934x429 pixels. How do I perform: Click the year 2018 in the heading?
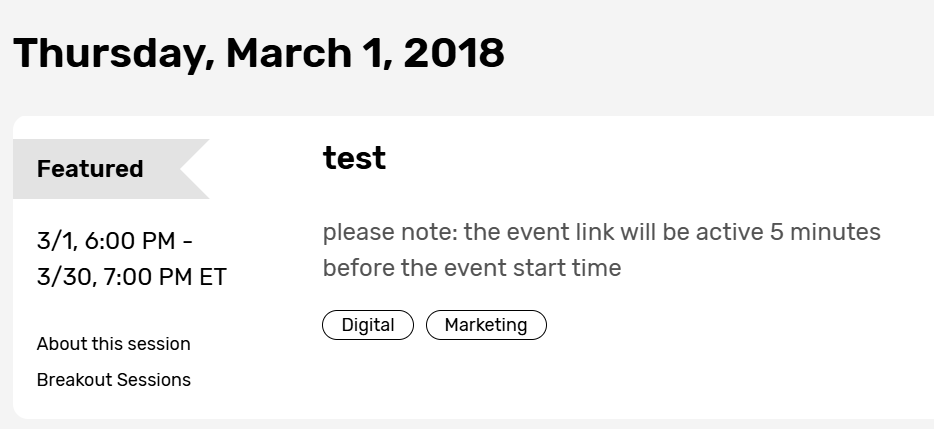(453, 53)
